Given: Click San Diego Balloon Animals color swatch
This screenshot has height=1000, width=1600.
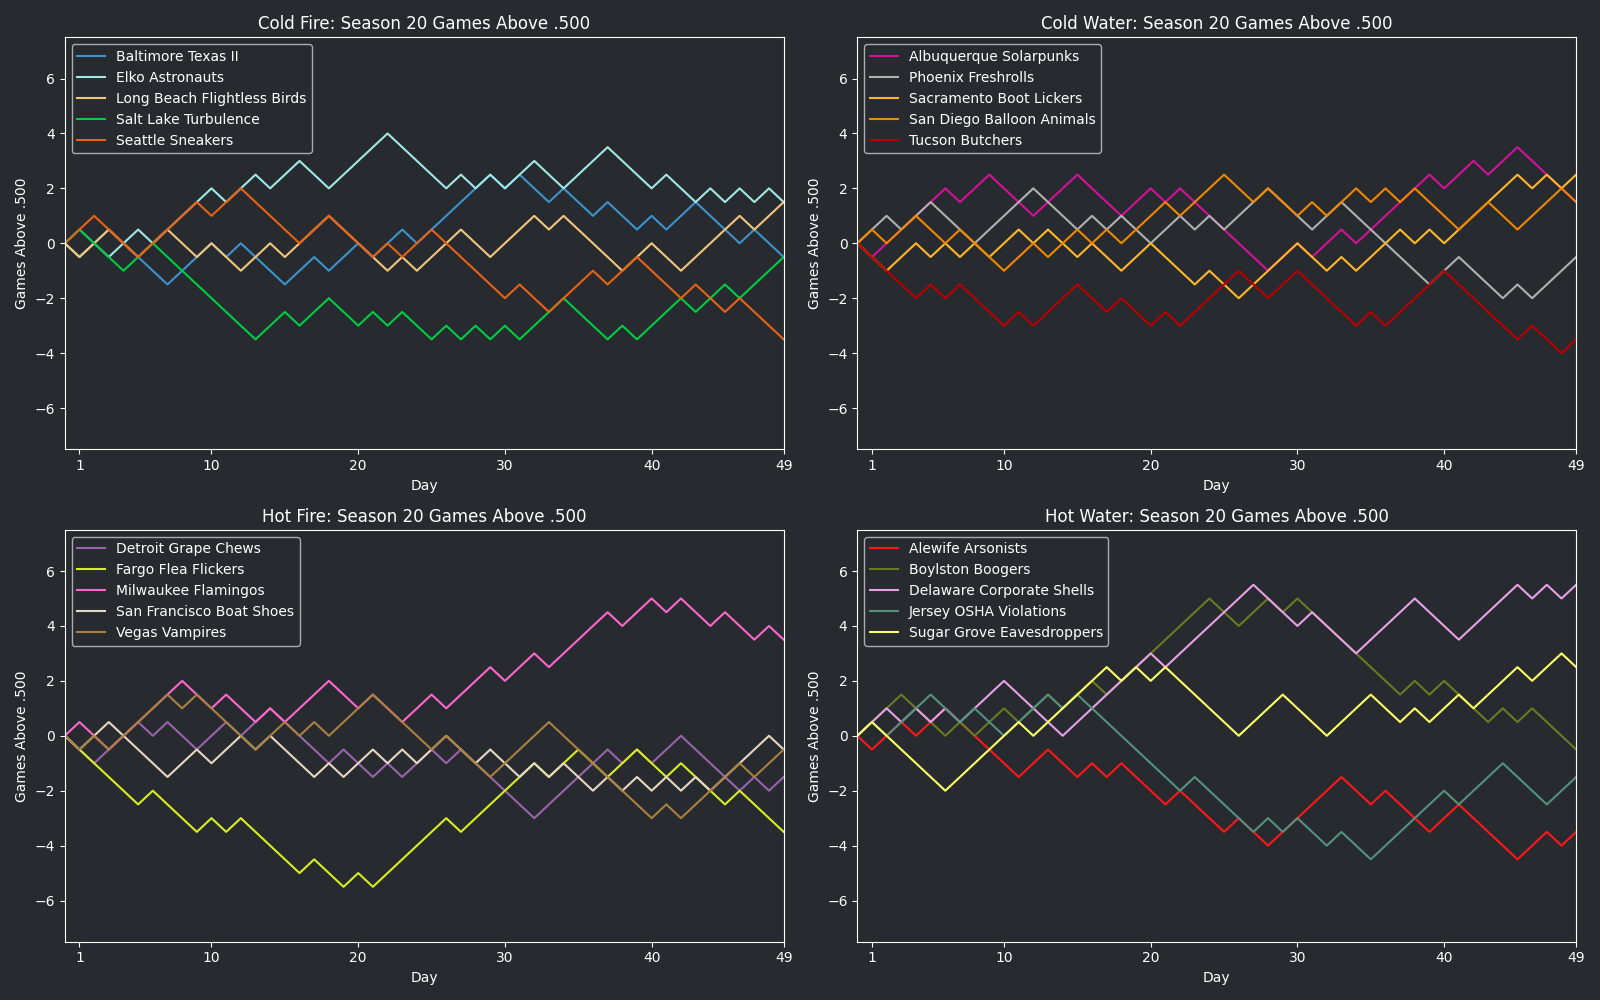Looking at the screenshot, I should pyautogui.click(x=886, y=119).
